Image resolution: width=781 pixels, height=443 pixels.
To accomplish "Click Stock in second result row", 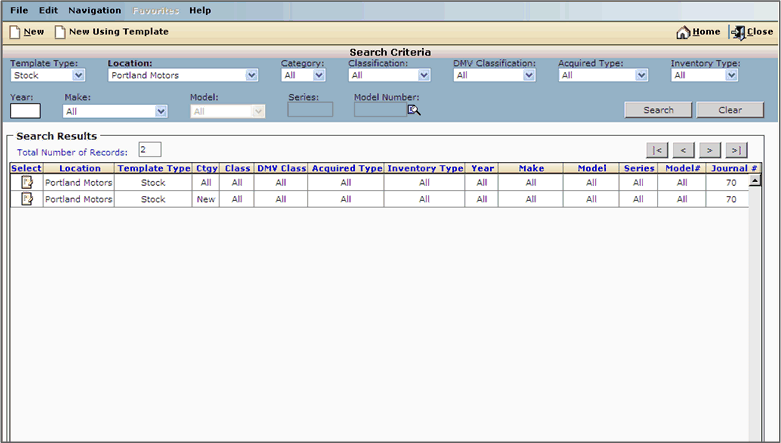I will 153,199.
